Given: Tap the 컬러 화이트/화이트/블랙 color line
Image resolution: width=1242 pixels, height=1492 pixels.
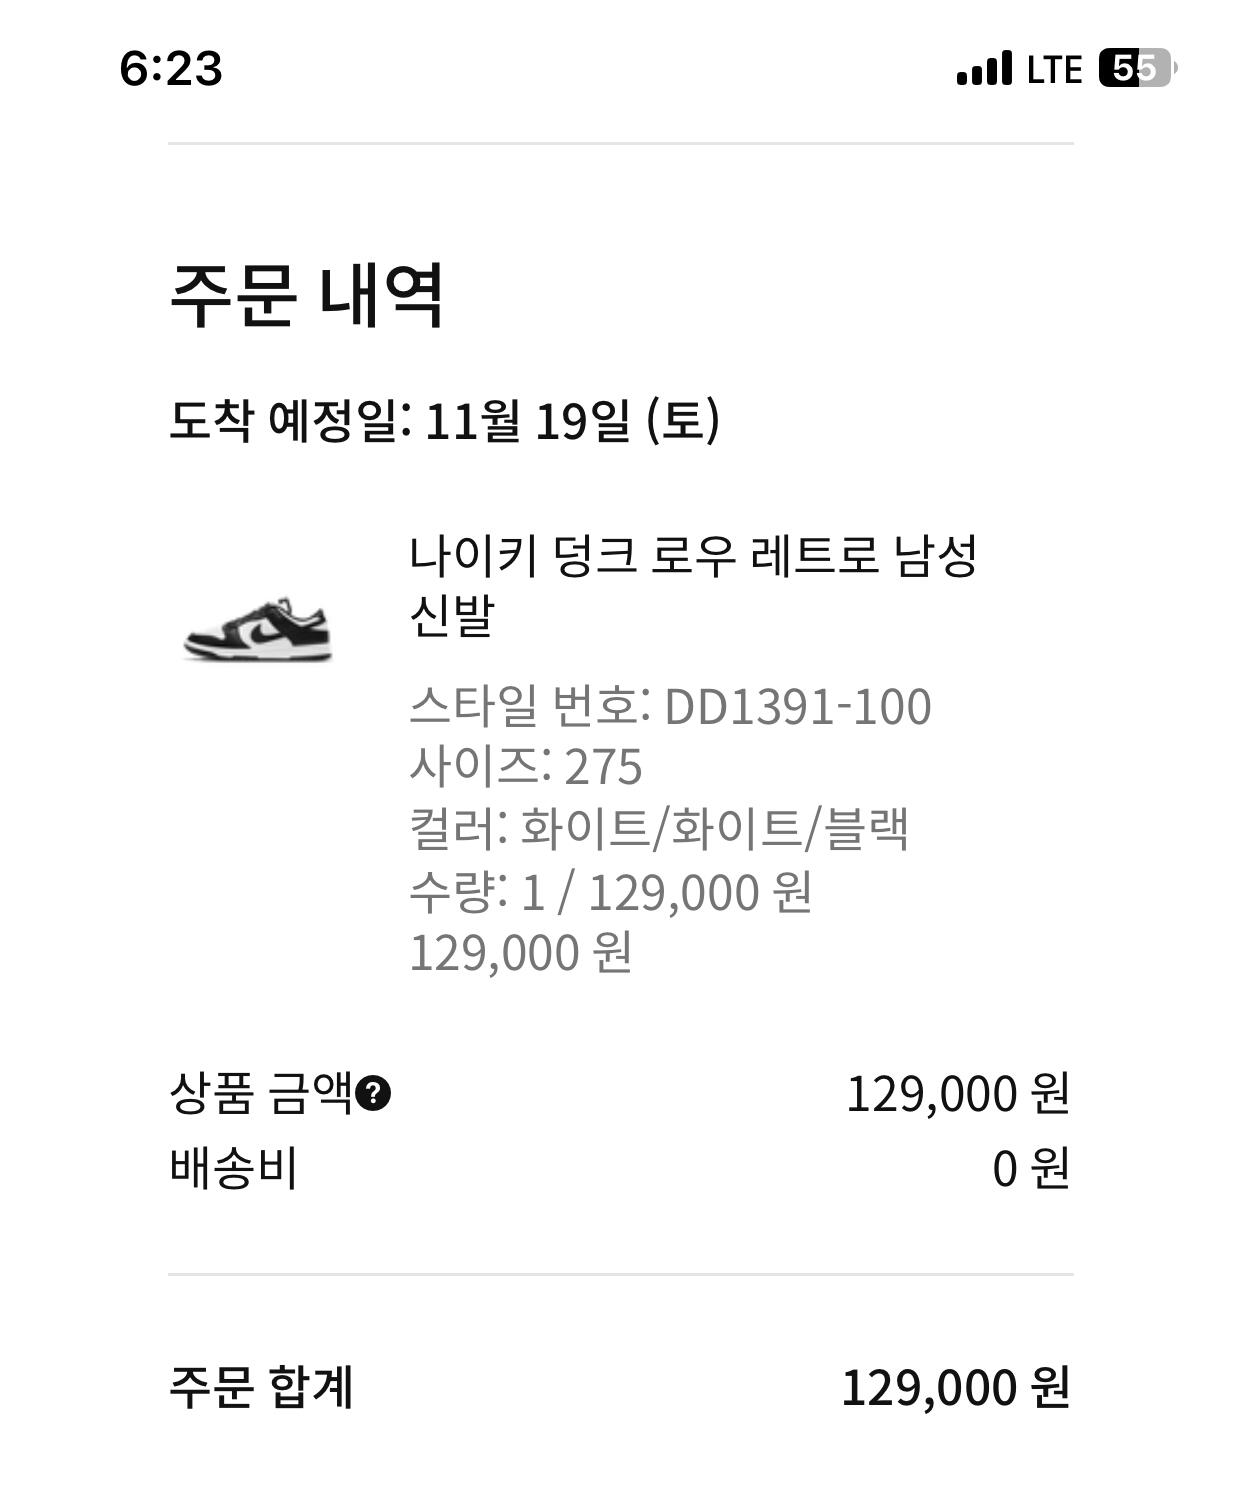Looking at the screenshot, I should tap(659, 829).
